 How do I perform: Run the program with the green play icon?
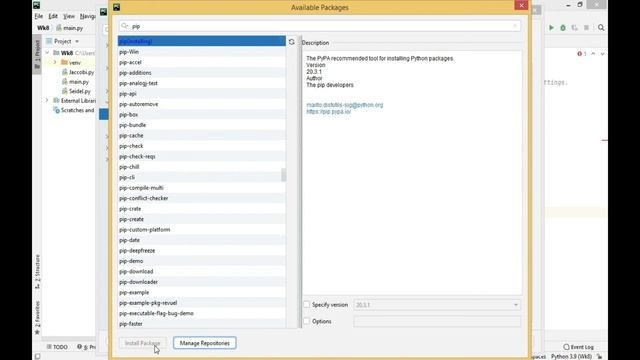[x=551, y=28]
